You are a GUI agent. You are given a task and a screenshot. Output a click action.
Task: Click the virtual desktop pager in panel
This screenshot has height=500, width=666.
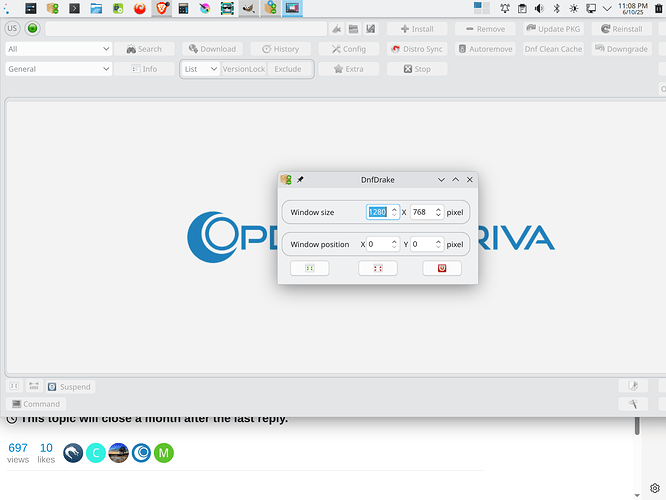[x=482, y=8]
